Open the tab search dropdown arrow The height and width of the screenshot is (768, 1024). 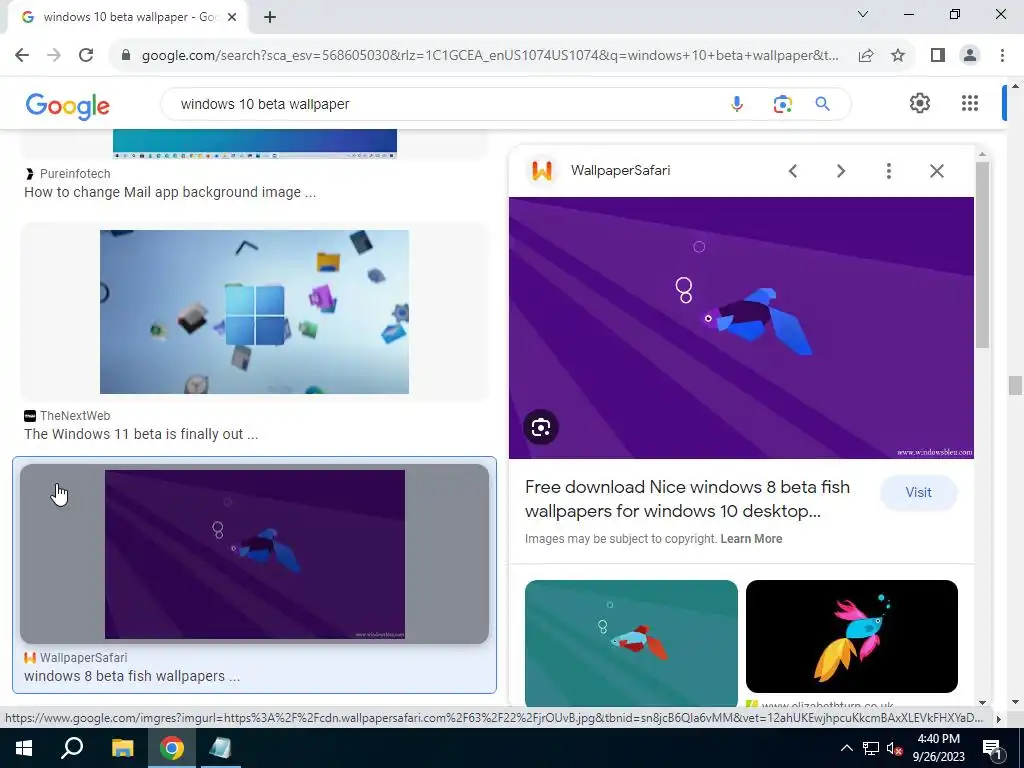(863, 14)
